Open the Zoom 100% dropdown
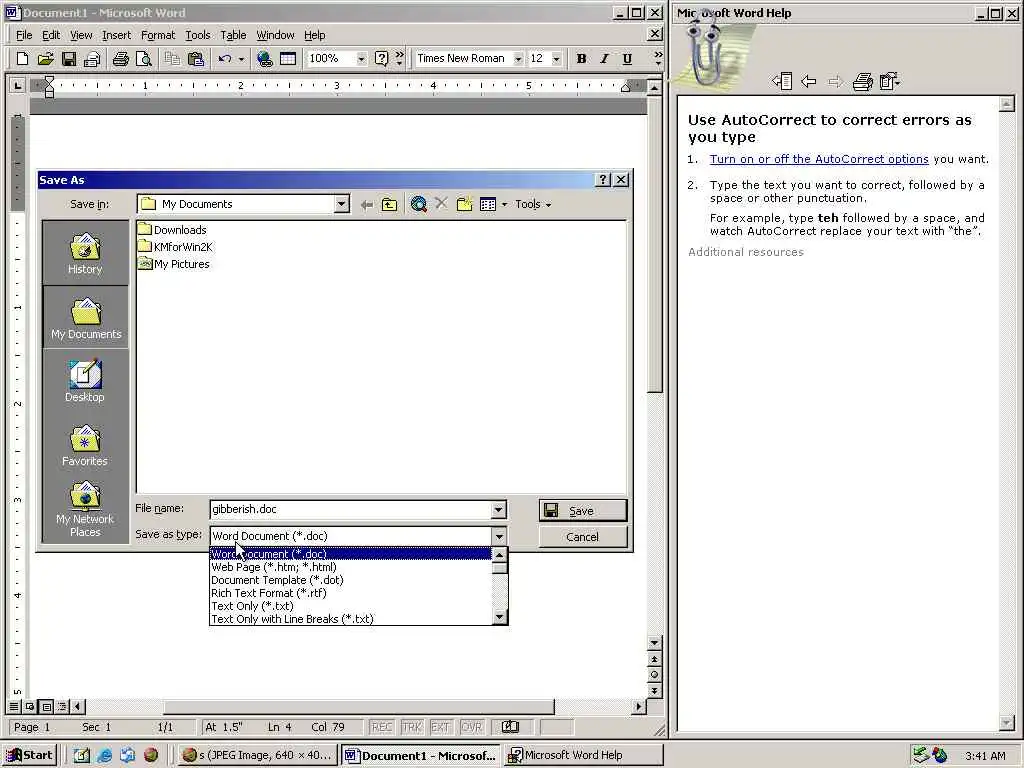 click(x=360, y=59)
